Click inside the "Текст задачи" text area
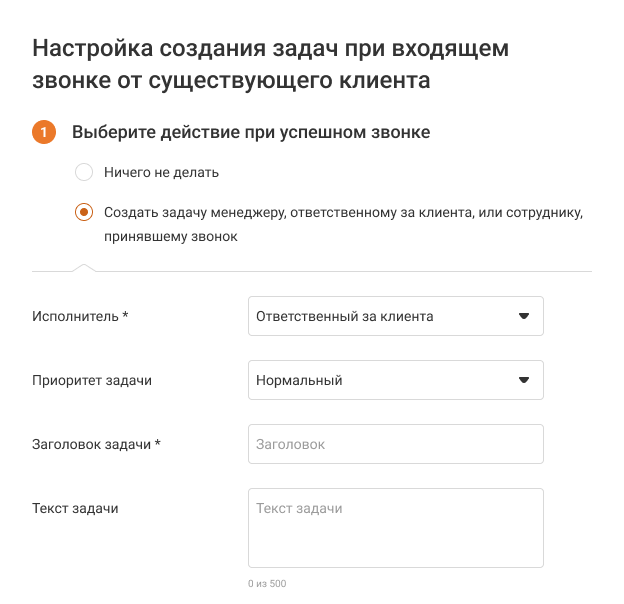This screenshot has height=604, width=624. [x=395, y=528]
